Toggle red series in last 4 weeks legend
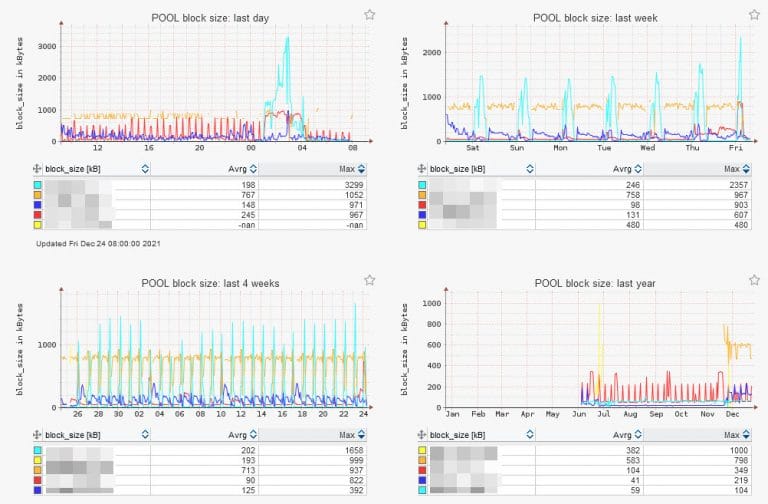 click(38, 480)
